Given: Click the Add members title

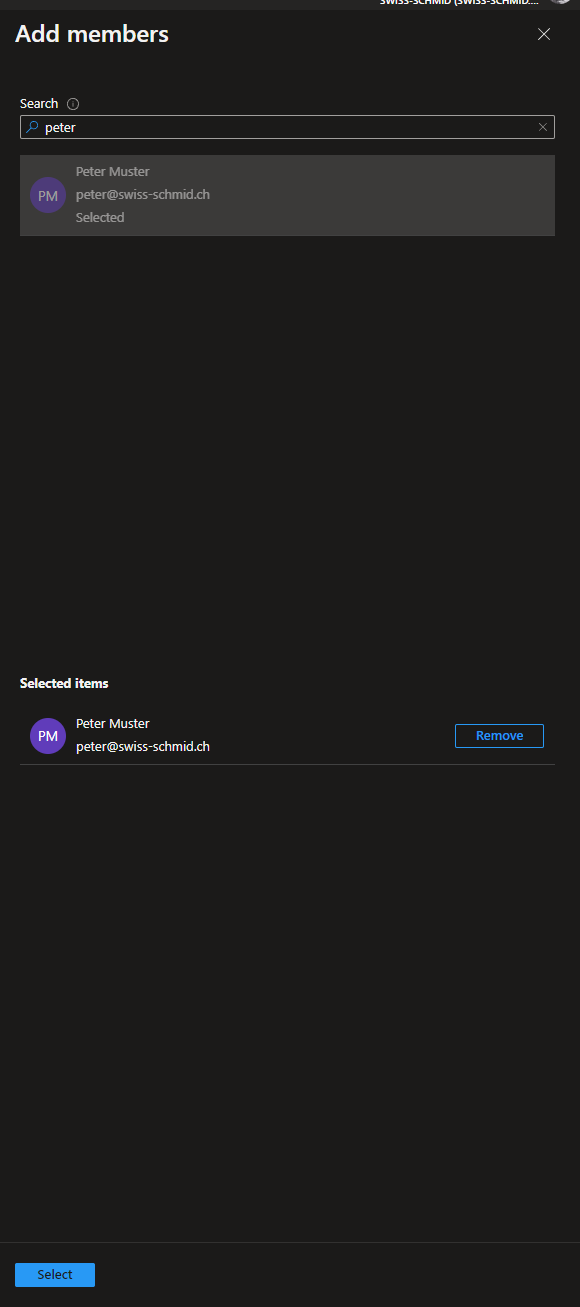Looking at the screenshot, I should pyautogui.click(x=92, y=34).
